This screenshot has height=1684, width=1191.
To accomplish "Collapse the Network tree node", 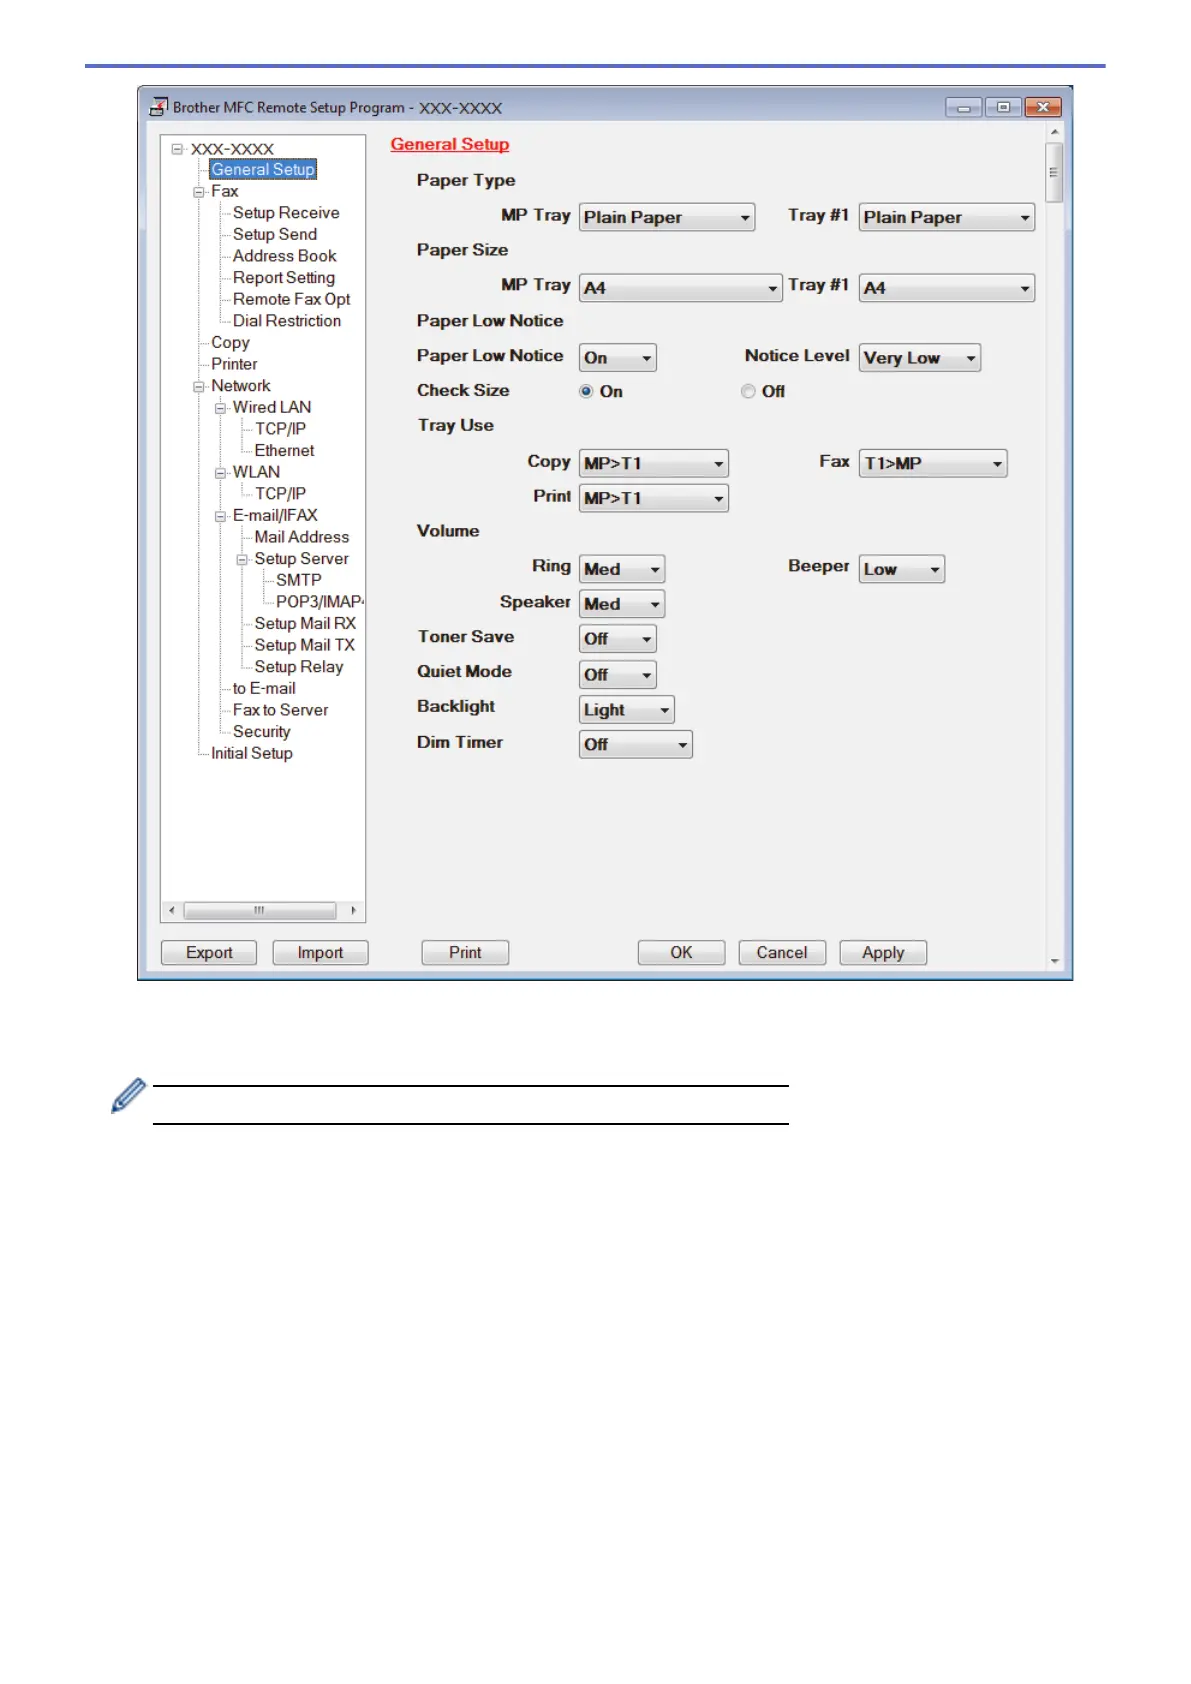I will click(199, 387).
